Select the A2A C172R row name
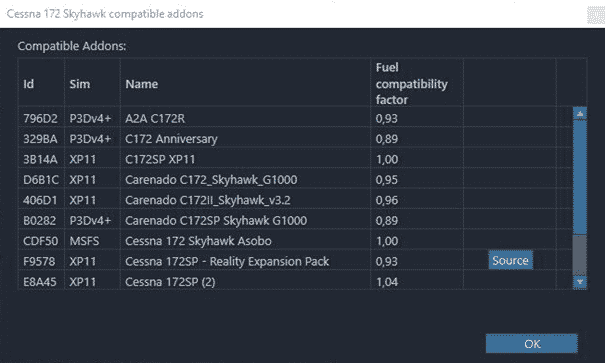The width and height of the screenshot is (605, 363). point(155,118)
